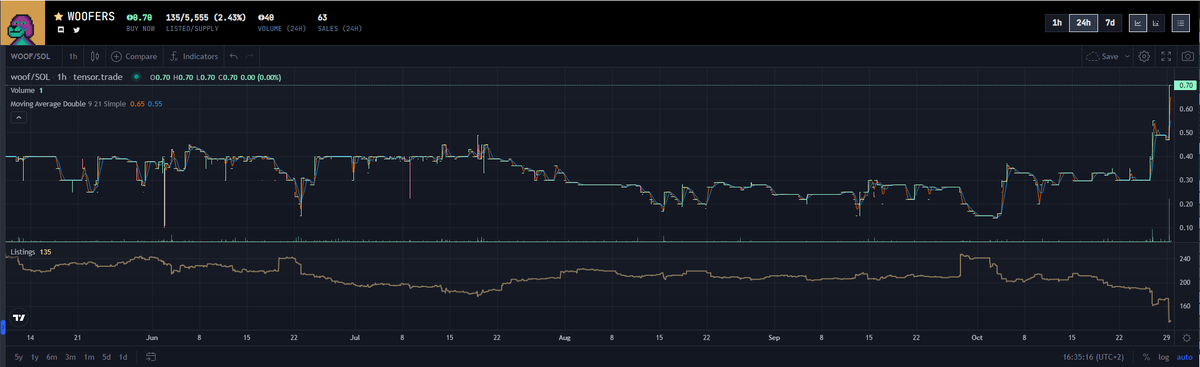The width and height of the screenshot is (1200, 367).
Task: Set the range to 3m
Action: pyautogui.click(x=70, y=357)
